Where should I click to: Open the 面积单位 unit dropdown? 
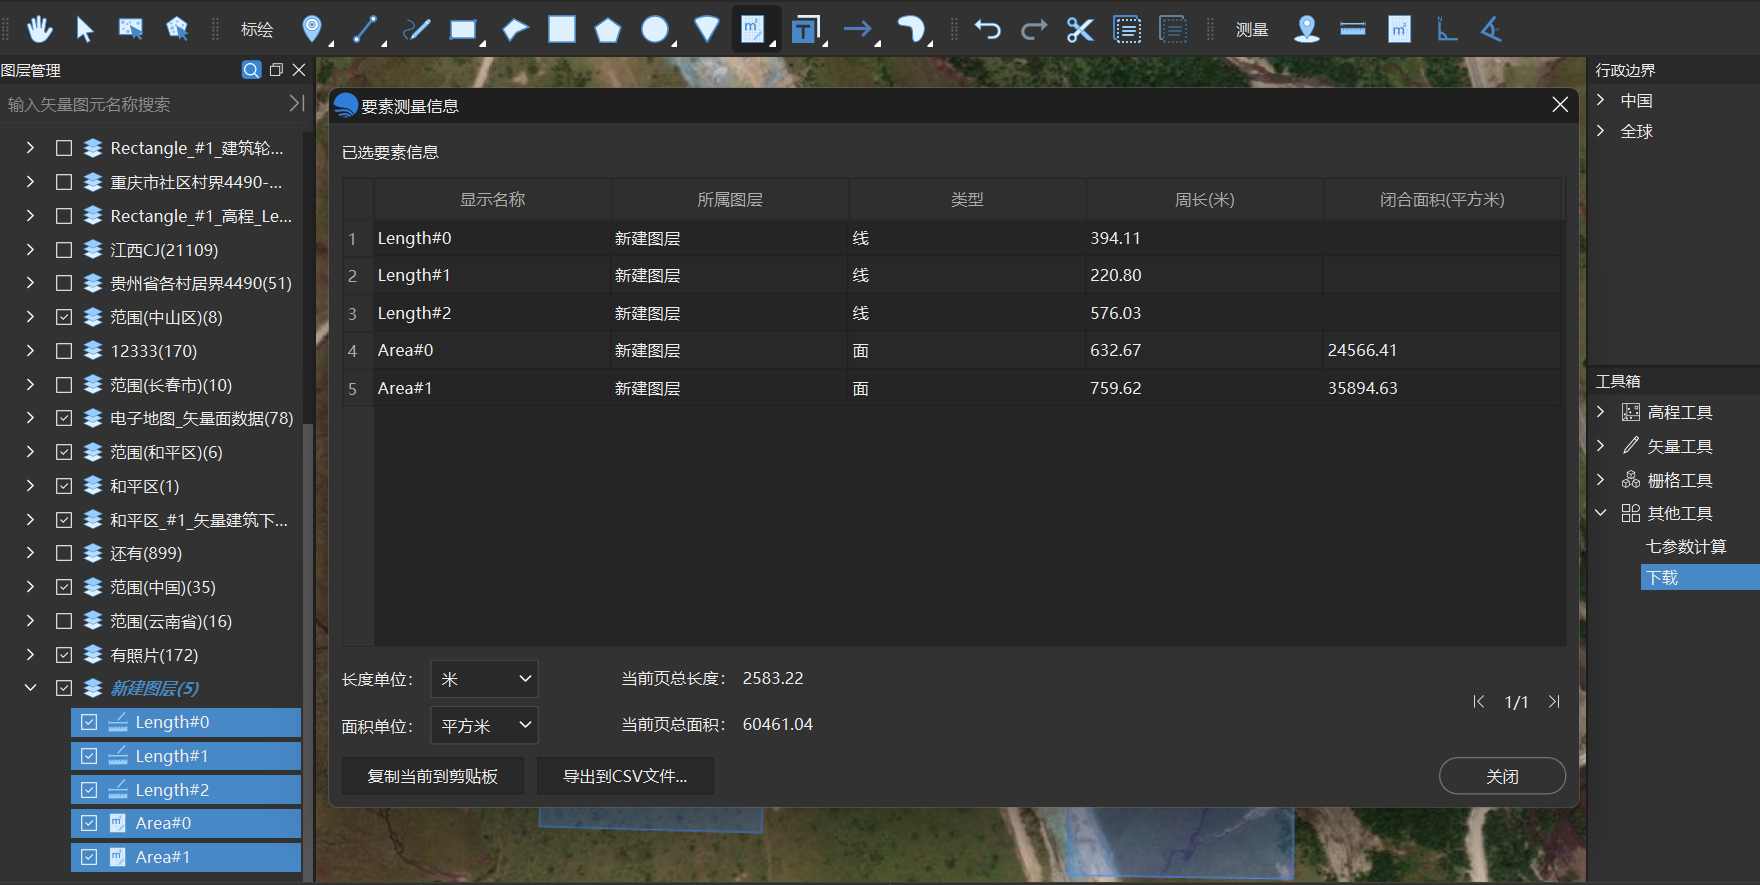(x=484, y=725)
